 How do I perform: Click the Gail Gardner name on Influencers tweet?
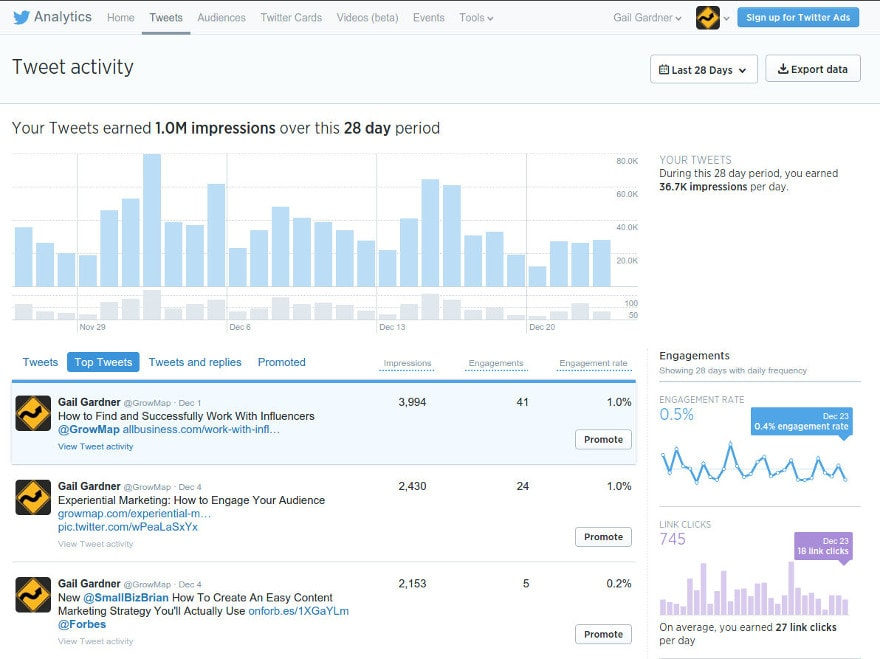(x=89, y=402)
